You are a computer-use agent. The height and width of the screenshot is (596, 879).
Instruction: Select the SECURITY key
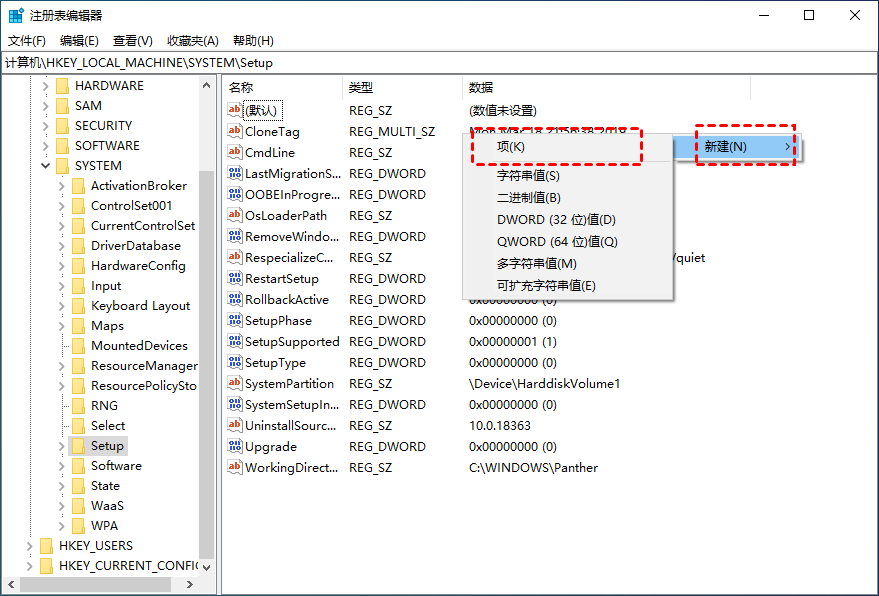point(104,126)
